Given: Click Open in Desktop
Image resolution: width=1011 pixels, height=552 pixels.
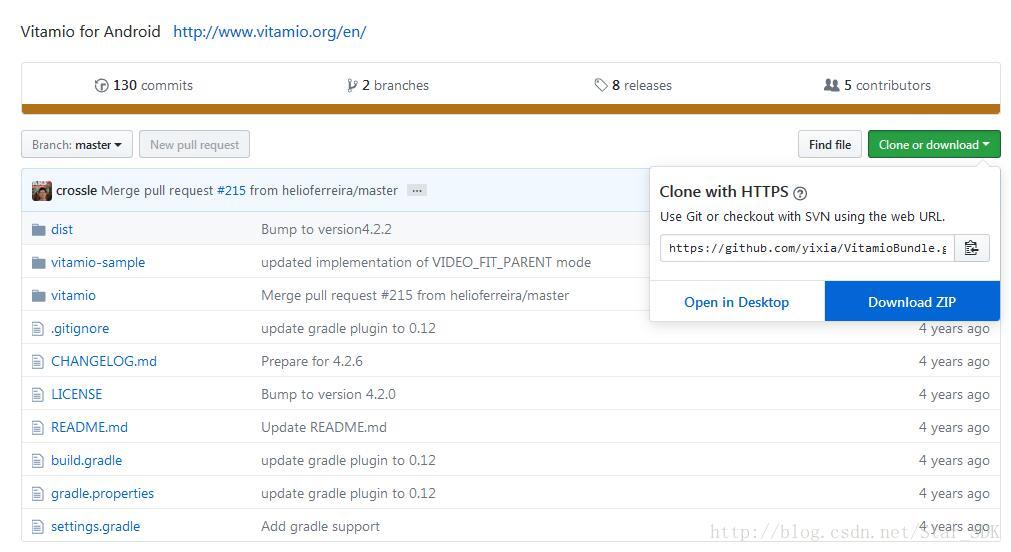Looking at the screenshot, I should pos(736,302).
